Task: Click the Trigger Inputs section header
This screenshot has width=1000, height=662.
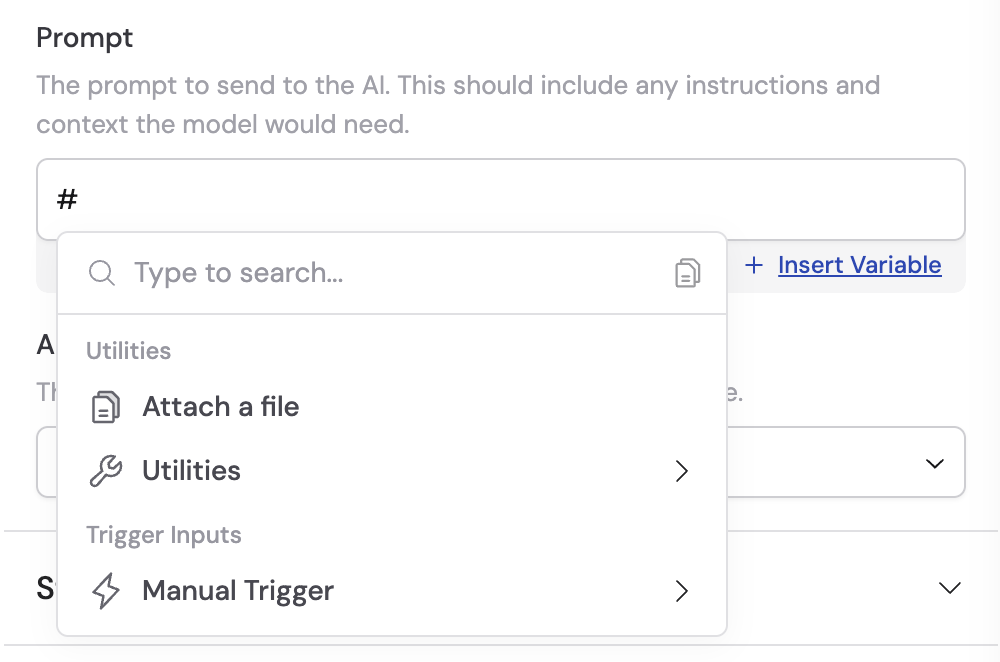Action: (x=163, y=535)
